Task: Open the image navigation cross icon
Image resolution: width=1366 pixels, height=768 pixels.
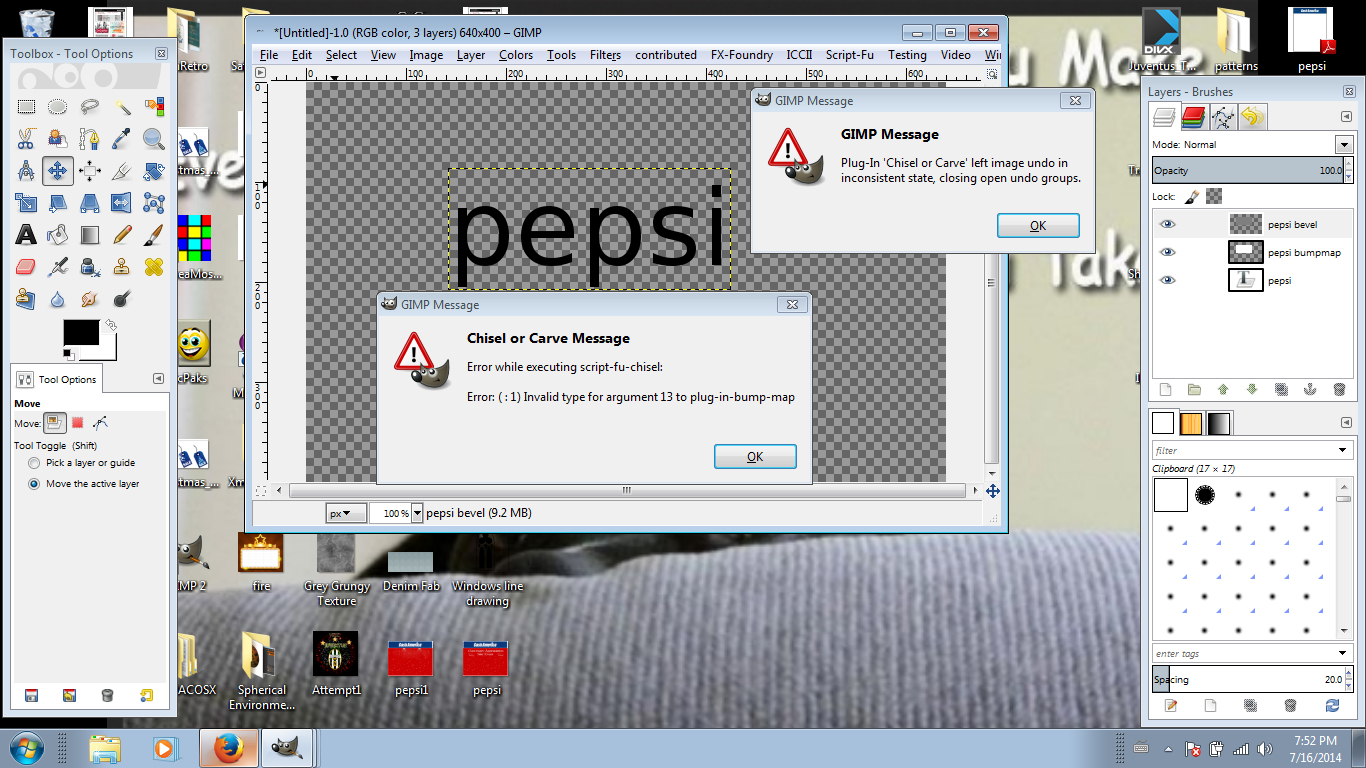Action: pyautogui.click(x=993, y=491)
